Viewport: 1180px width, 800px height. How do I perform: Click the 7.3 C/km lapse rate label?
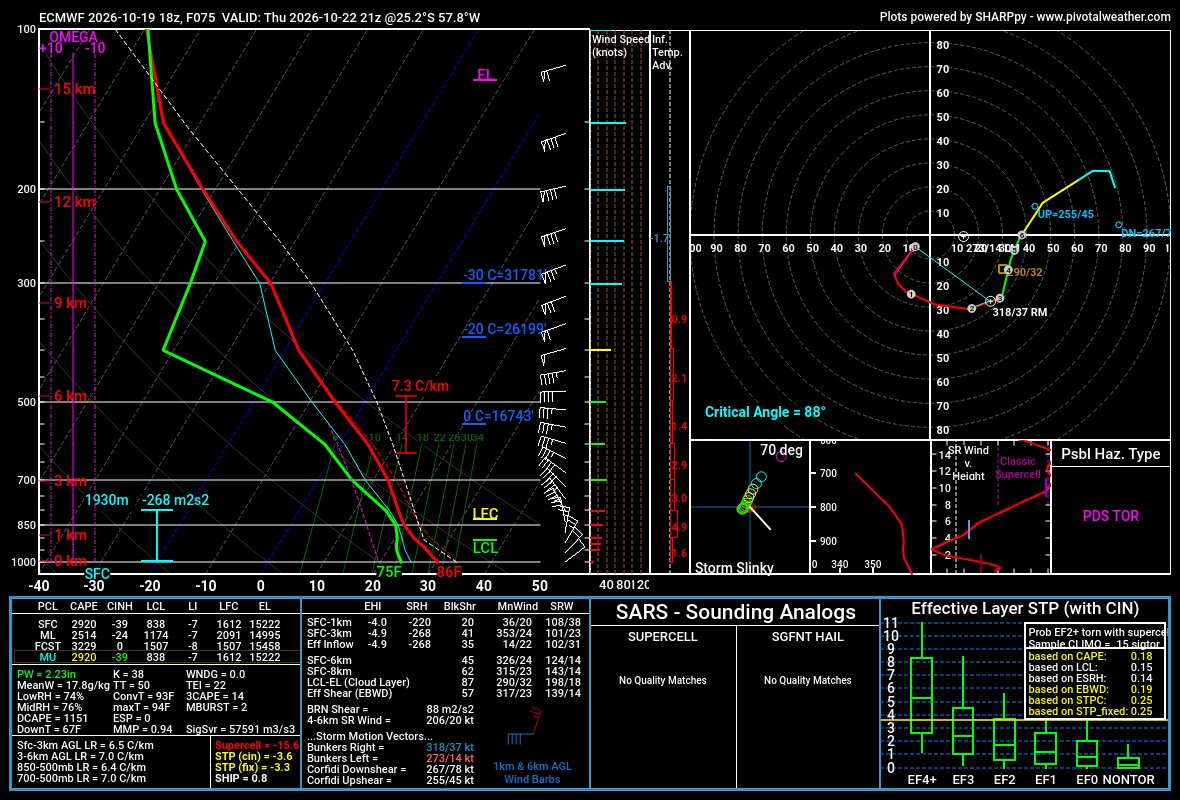[420, 386]
